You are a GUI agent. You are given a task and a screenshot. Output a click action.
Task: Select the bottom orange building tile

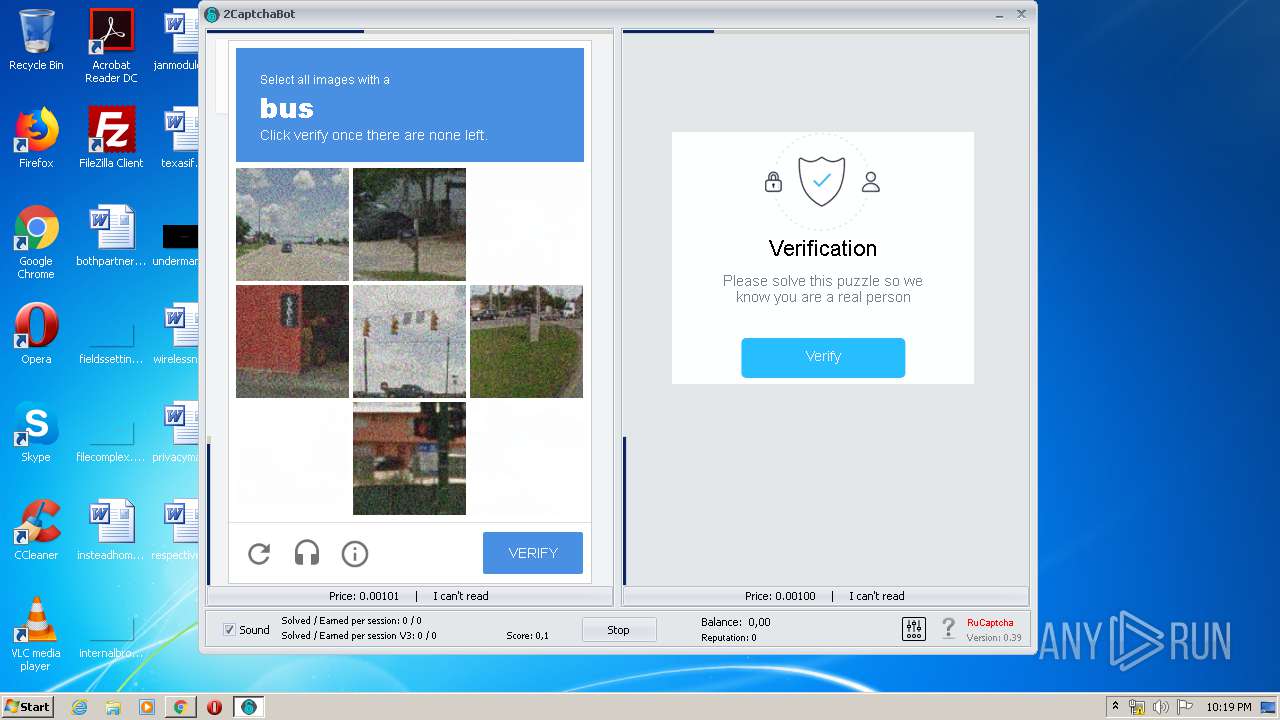[x=409, y=458]
